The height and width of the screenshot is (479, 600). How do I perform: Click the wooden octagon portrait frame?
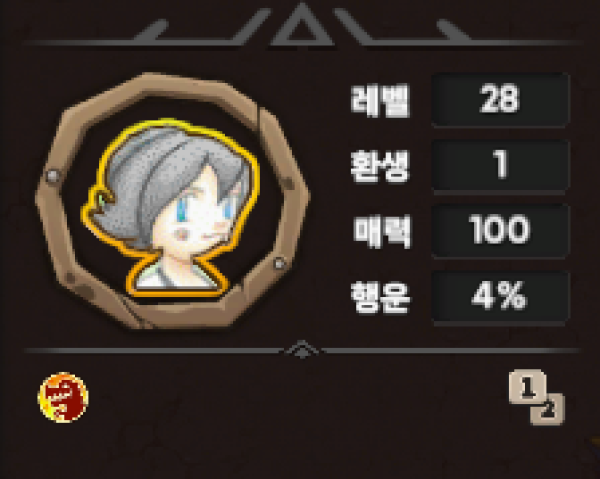click(173, 201)
